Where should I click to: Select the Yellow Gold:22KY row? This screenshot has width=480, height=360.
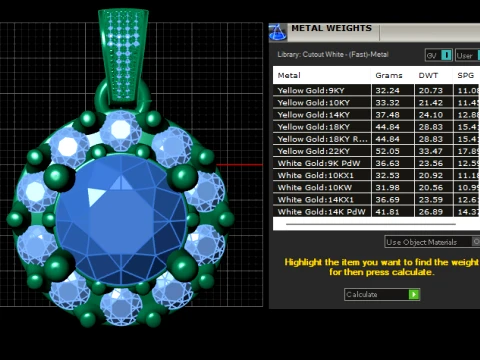(376, 151)
